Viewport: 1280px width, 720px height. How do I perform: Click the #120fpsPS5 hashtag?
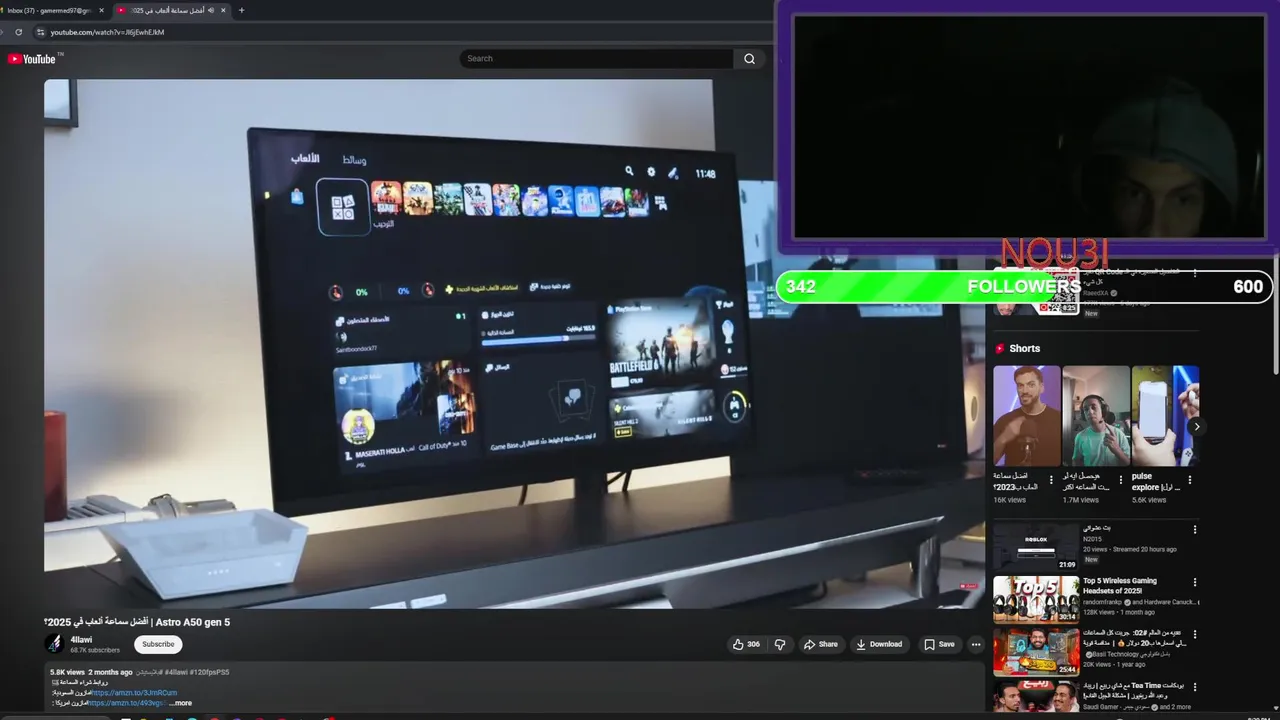tap(209, 672)
